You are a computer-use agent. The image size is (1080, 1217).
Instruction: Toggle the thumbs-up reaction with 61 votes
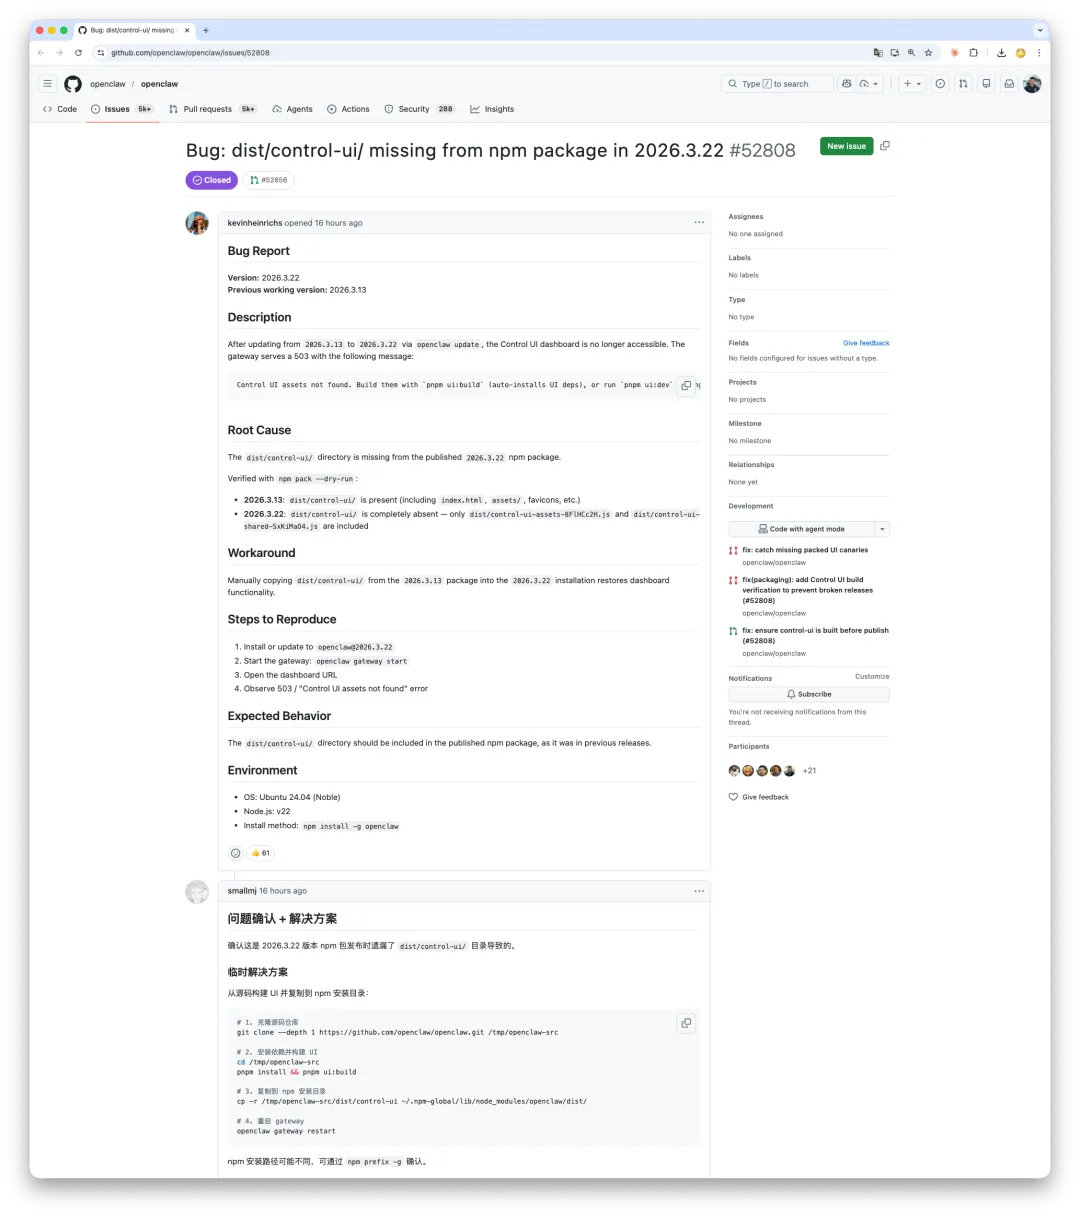pos(261,853)
